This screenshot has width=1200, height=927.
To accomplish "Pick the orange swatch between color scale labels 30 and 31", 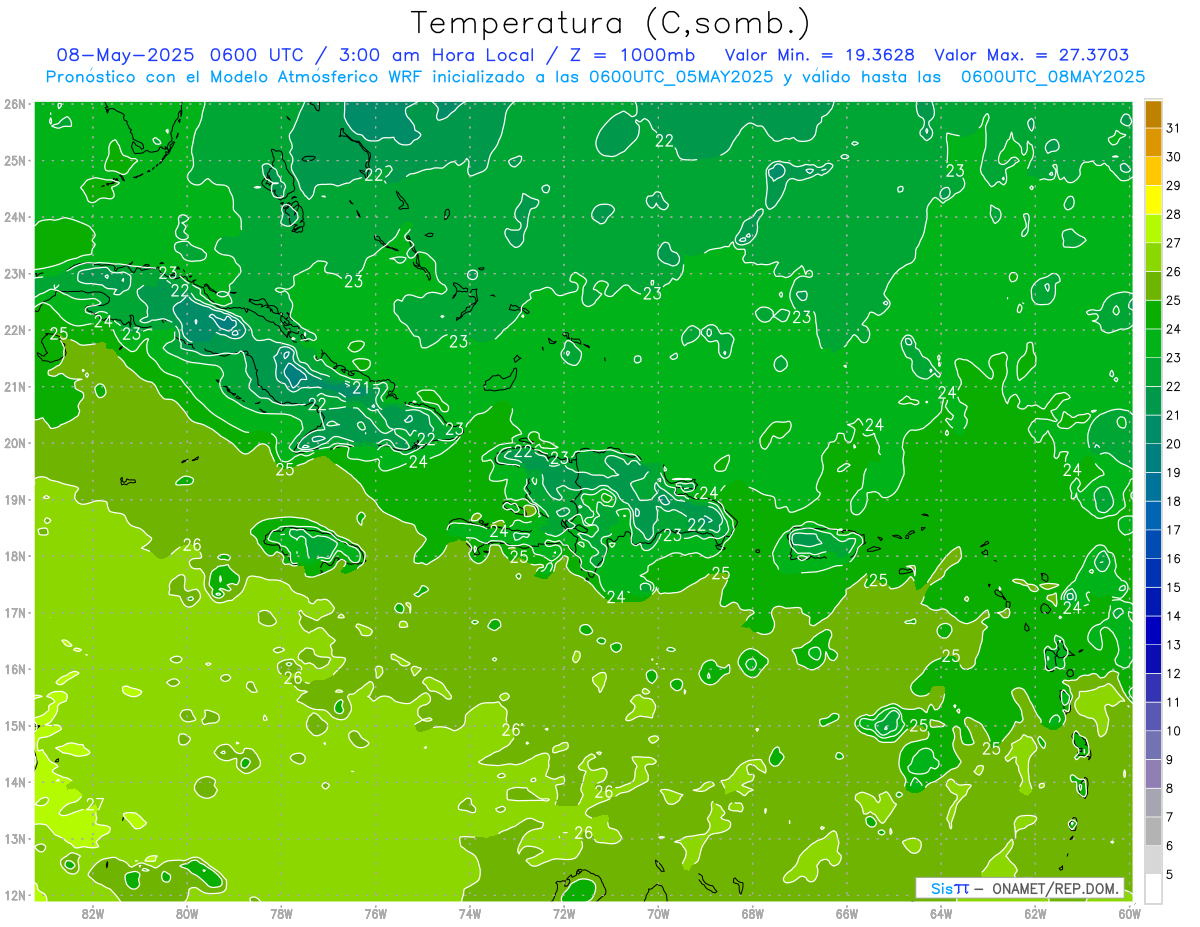I will tap(1153, 143).
